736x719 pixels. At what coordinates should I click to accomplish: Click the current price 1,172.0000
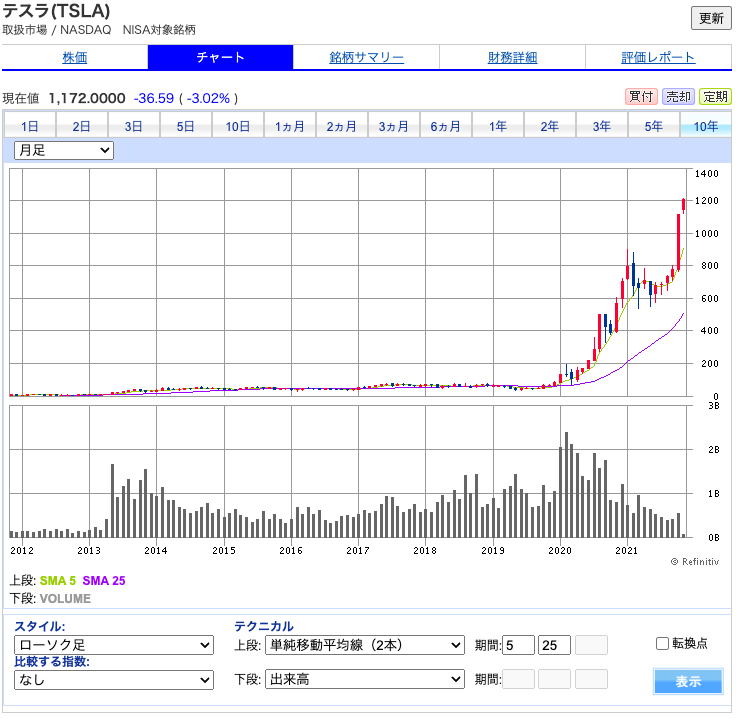click(x=87, y=98)
